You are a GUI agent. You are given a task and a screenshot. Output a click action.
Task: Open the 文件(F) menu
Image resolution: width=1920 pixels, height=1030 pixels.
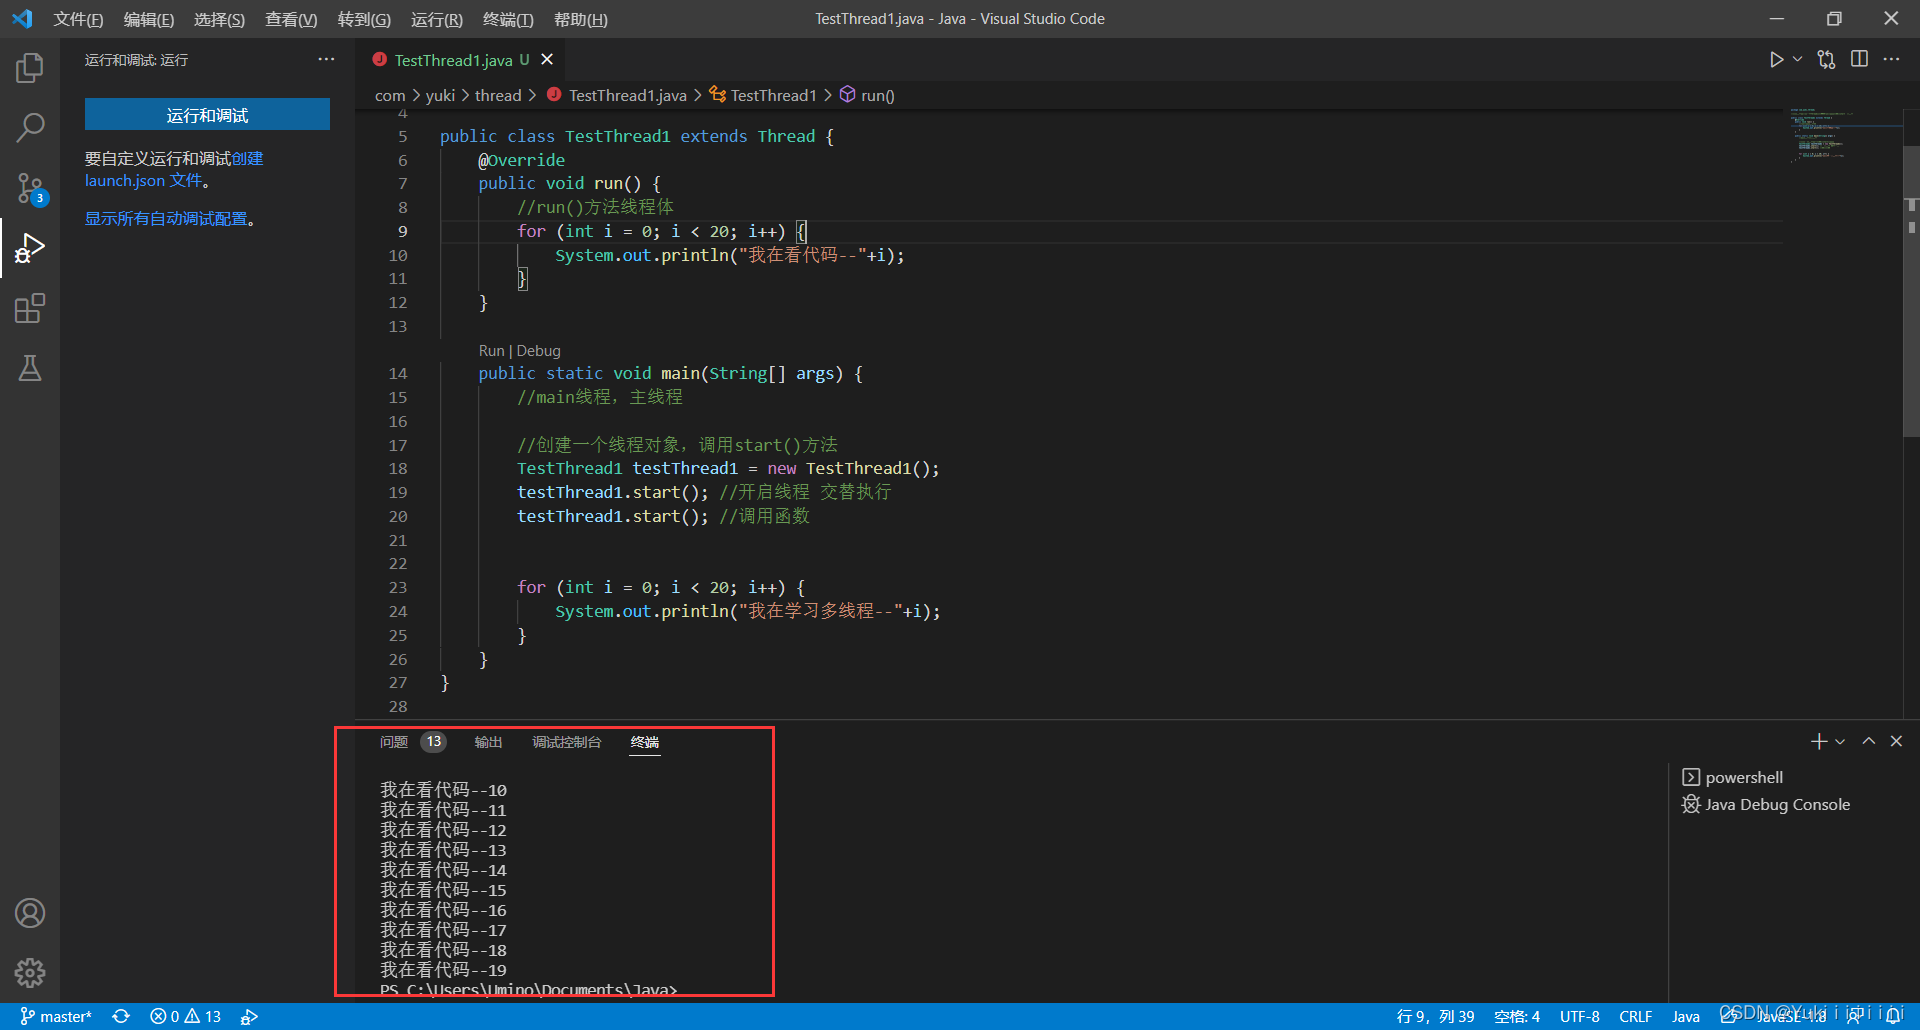(x=78, y=19)
